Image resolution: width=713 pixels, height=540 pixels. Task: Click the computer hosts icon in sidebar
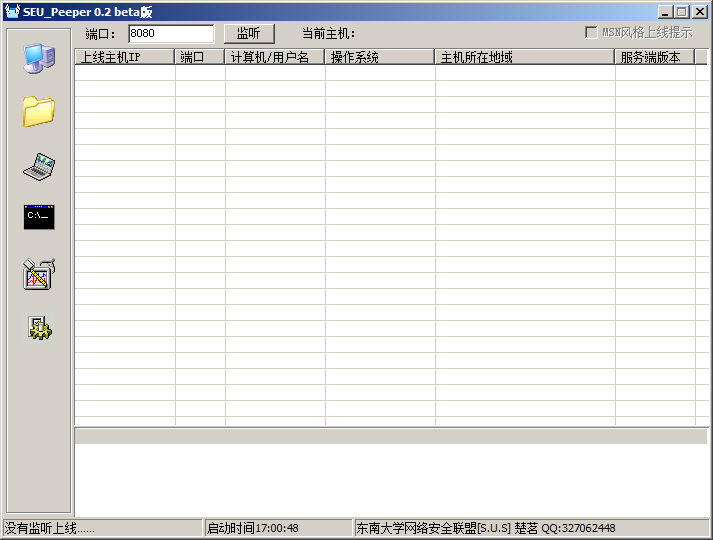(39, 58)
